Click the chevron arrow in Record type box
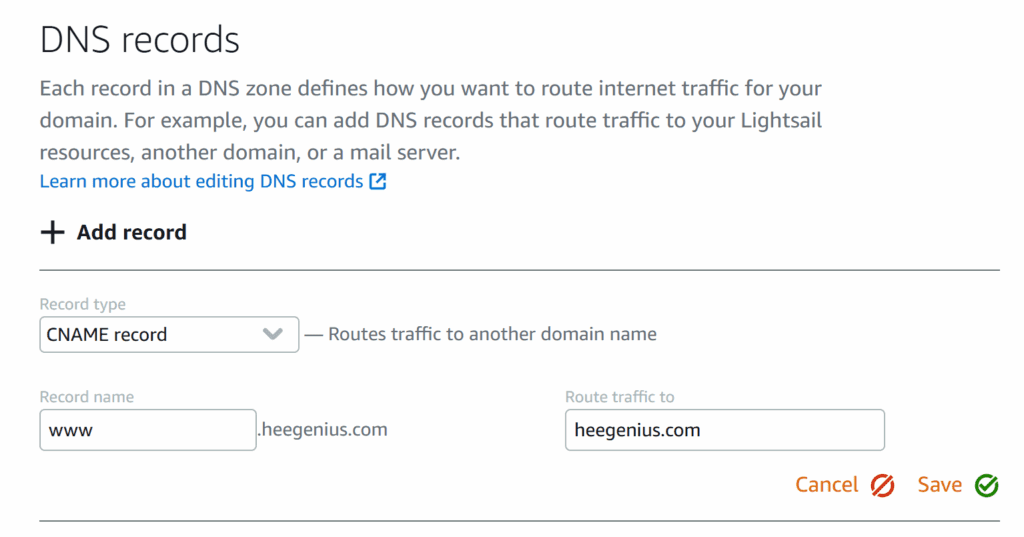The image size is (1024, 537). (x=272, y=334)
